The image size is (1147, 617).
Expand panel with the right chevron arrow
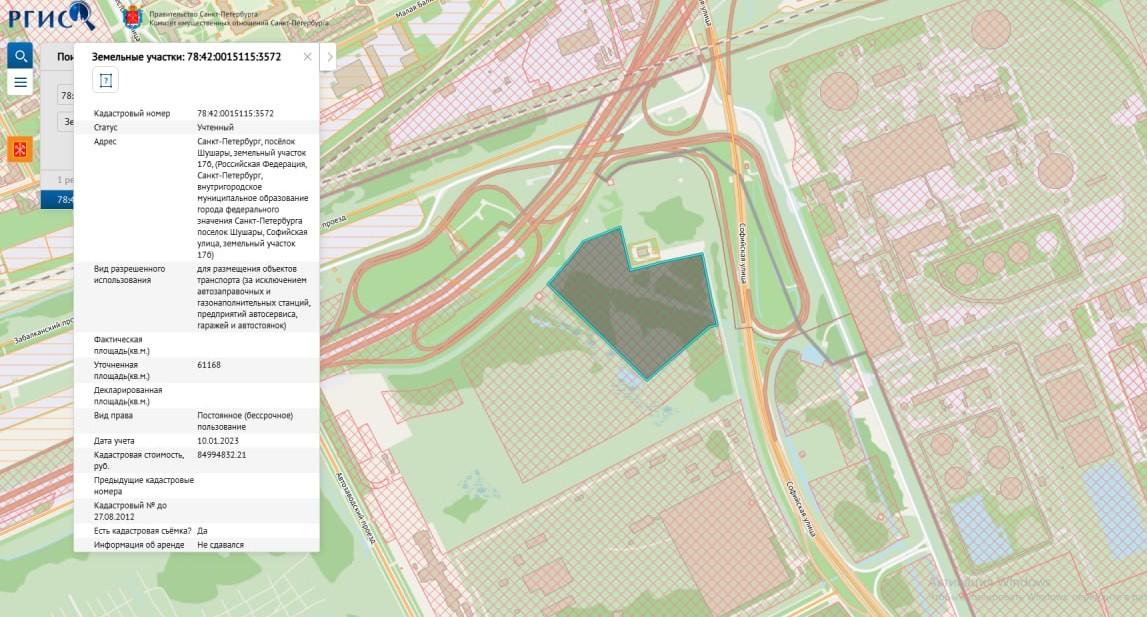tap(328, 56)
